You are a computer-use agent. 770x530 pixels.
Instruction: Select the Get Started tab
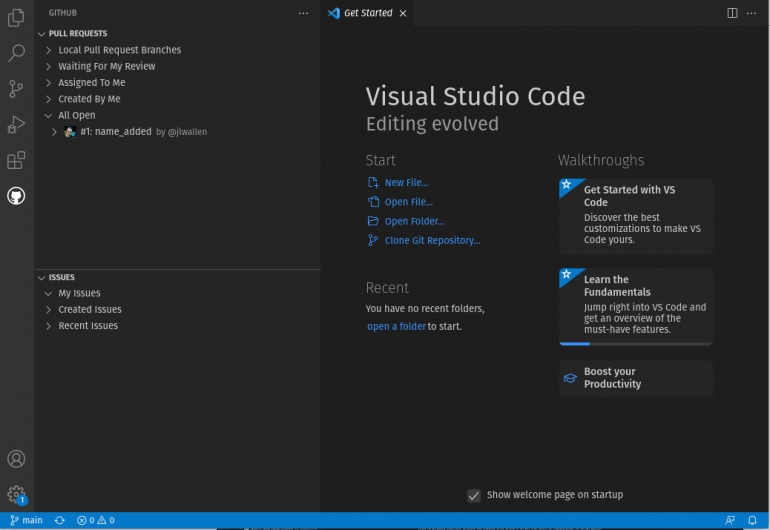tap(367, 13)
